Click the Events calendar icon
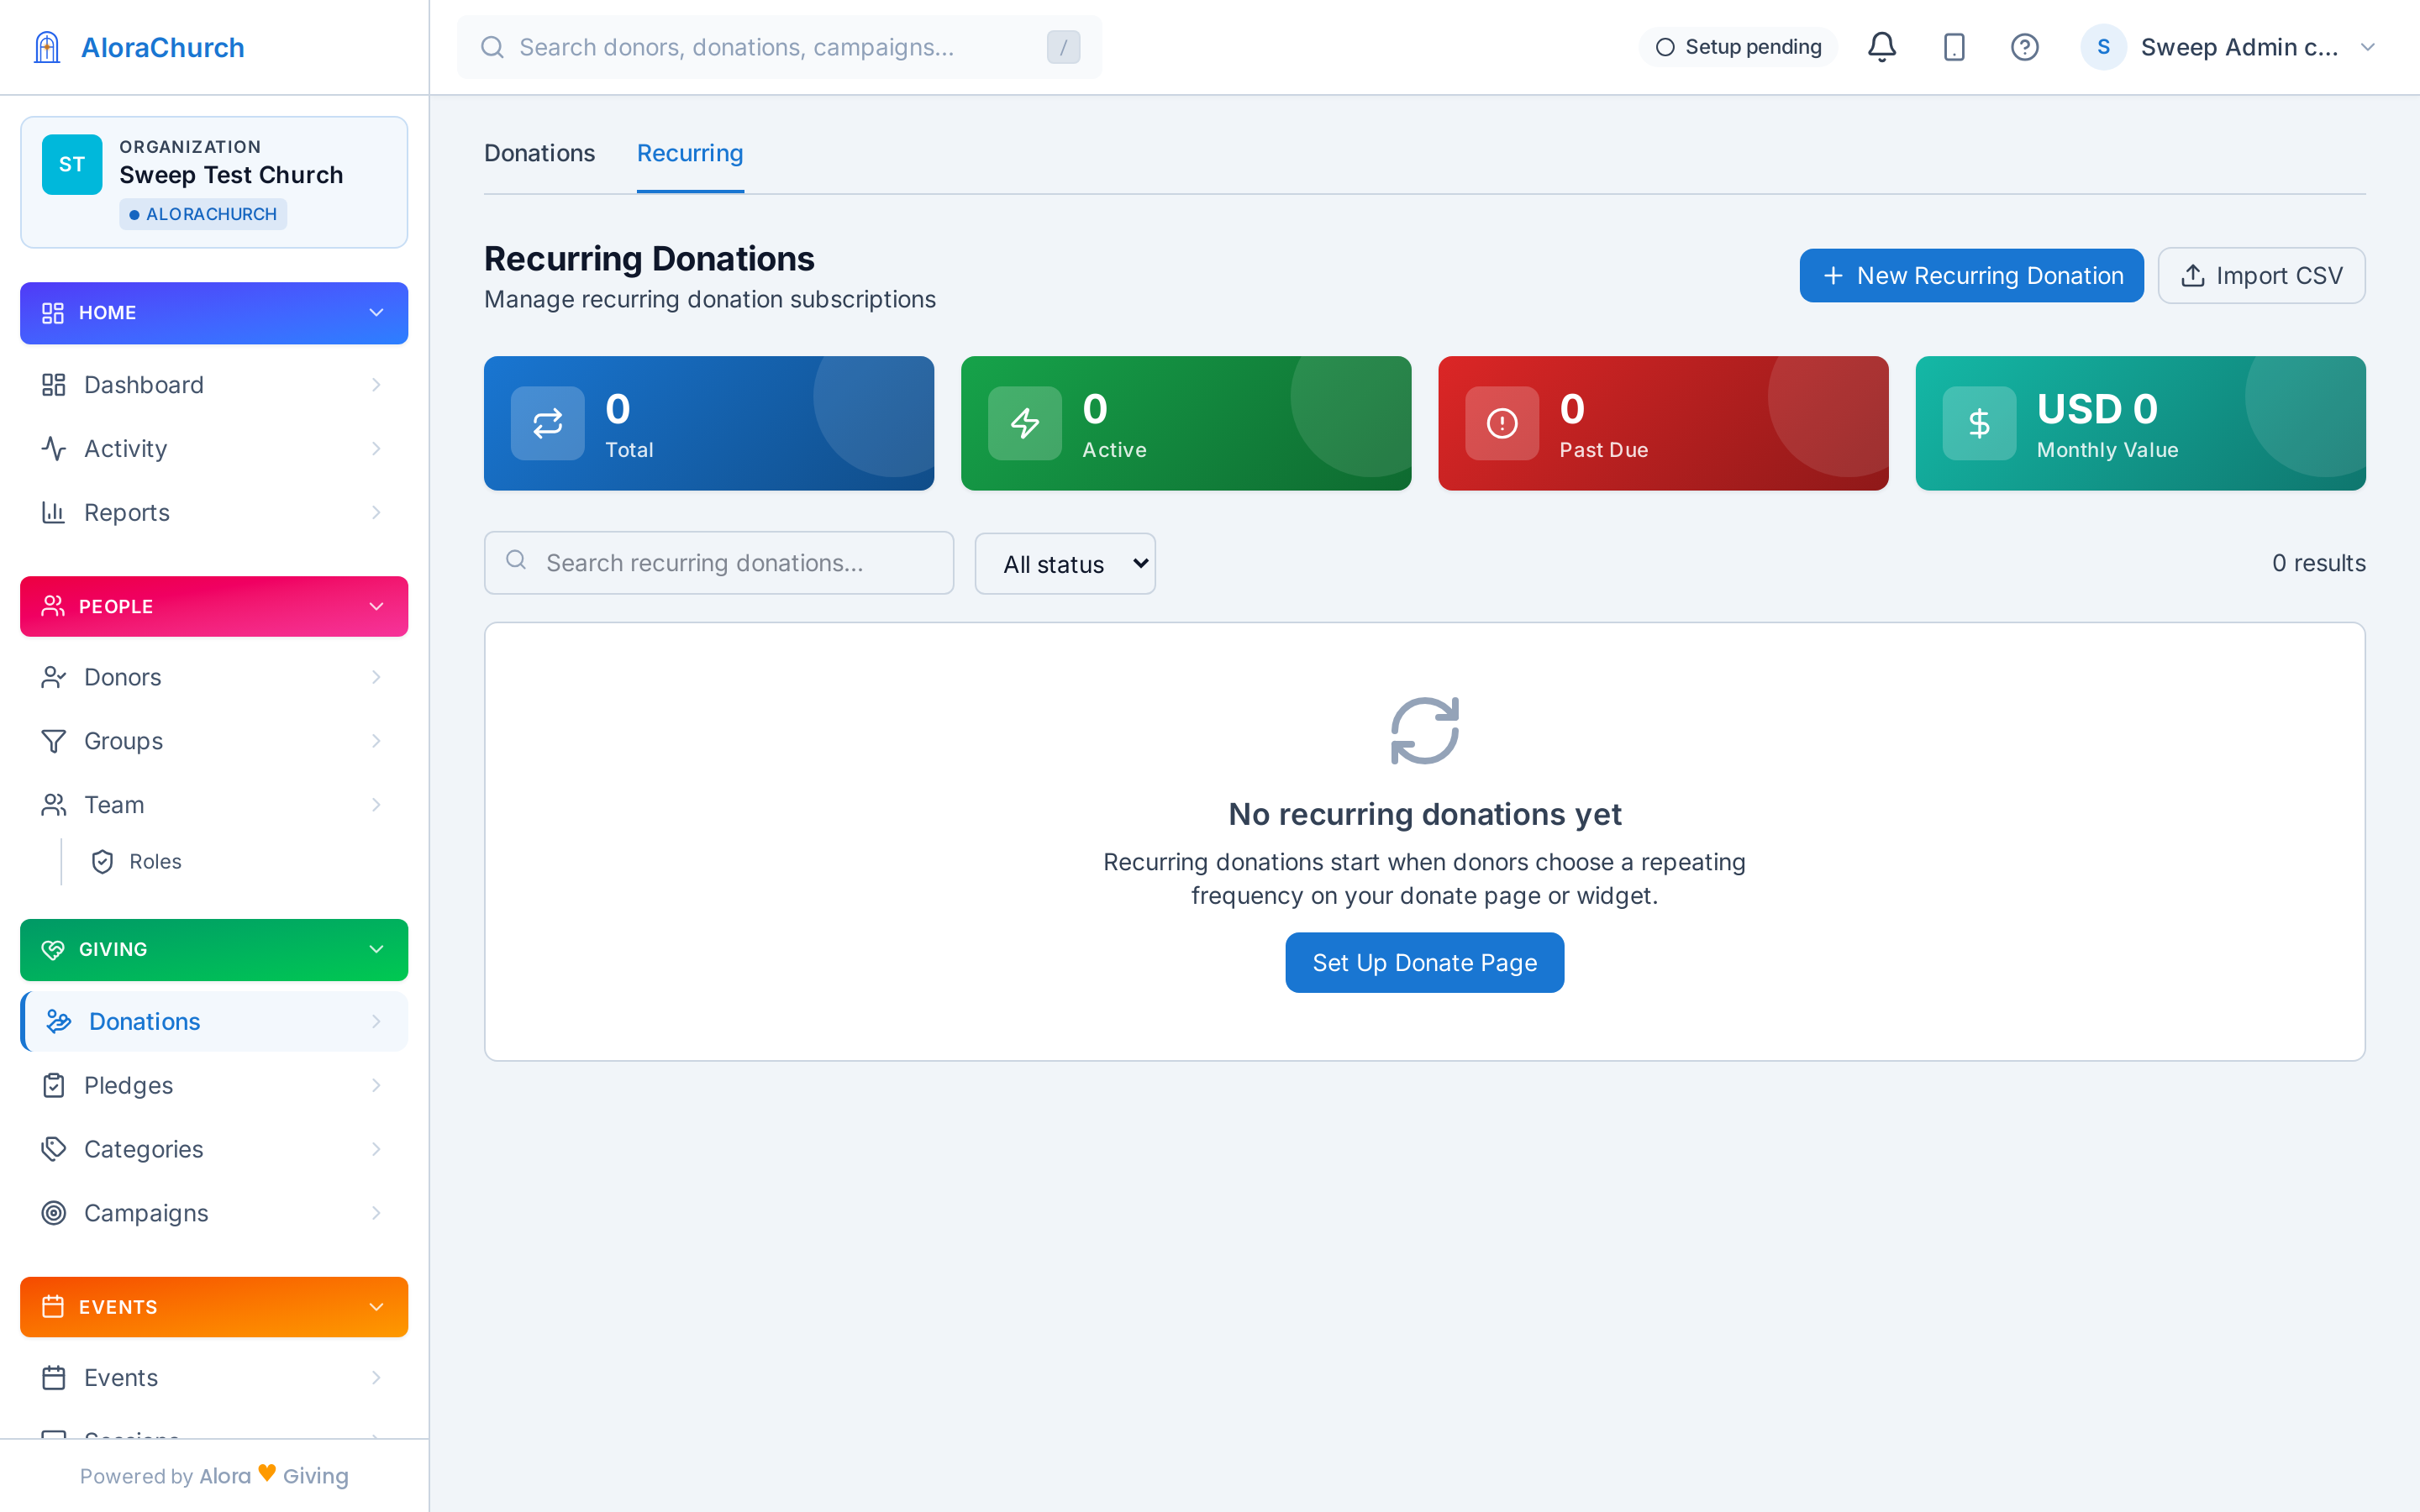 (53, 1378)
